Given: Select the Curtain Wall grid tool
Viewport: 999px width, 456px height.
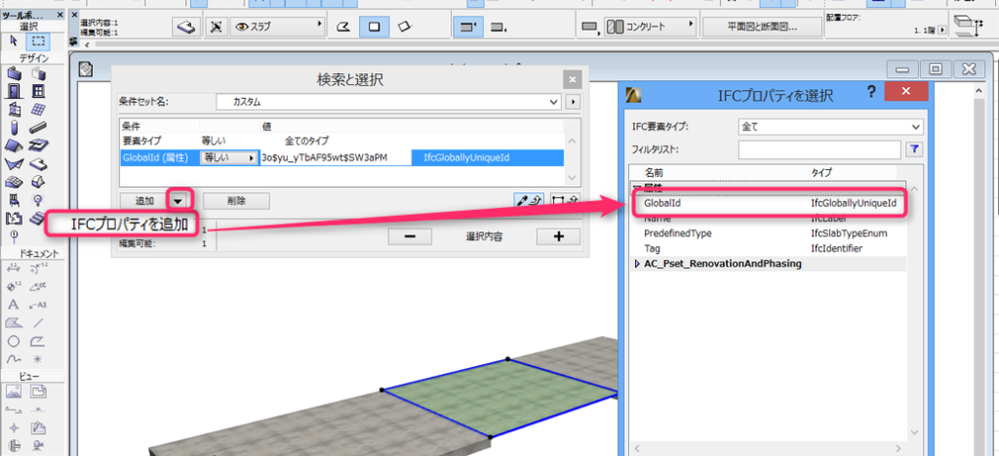Looking at the screenshot, I should point(38,109).
